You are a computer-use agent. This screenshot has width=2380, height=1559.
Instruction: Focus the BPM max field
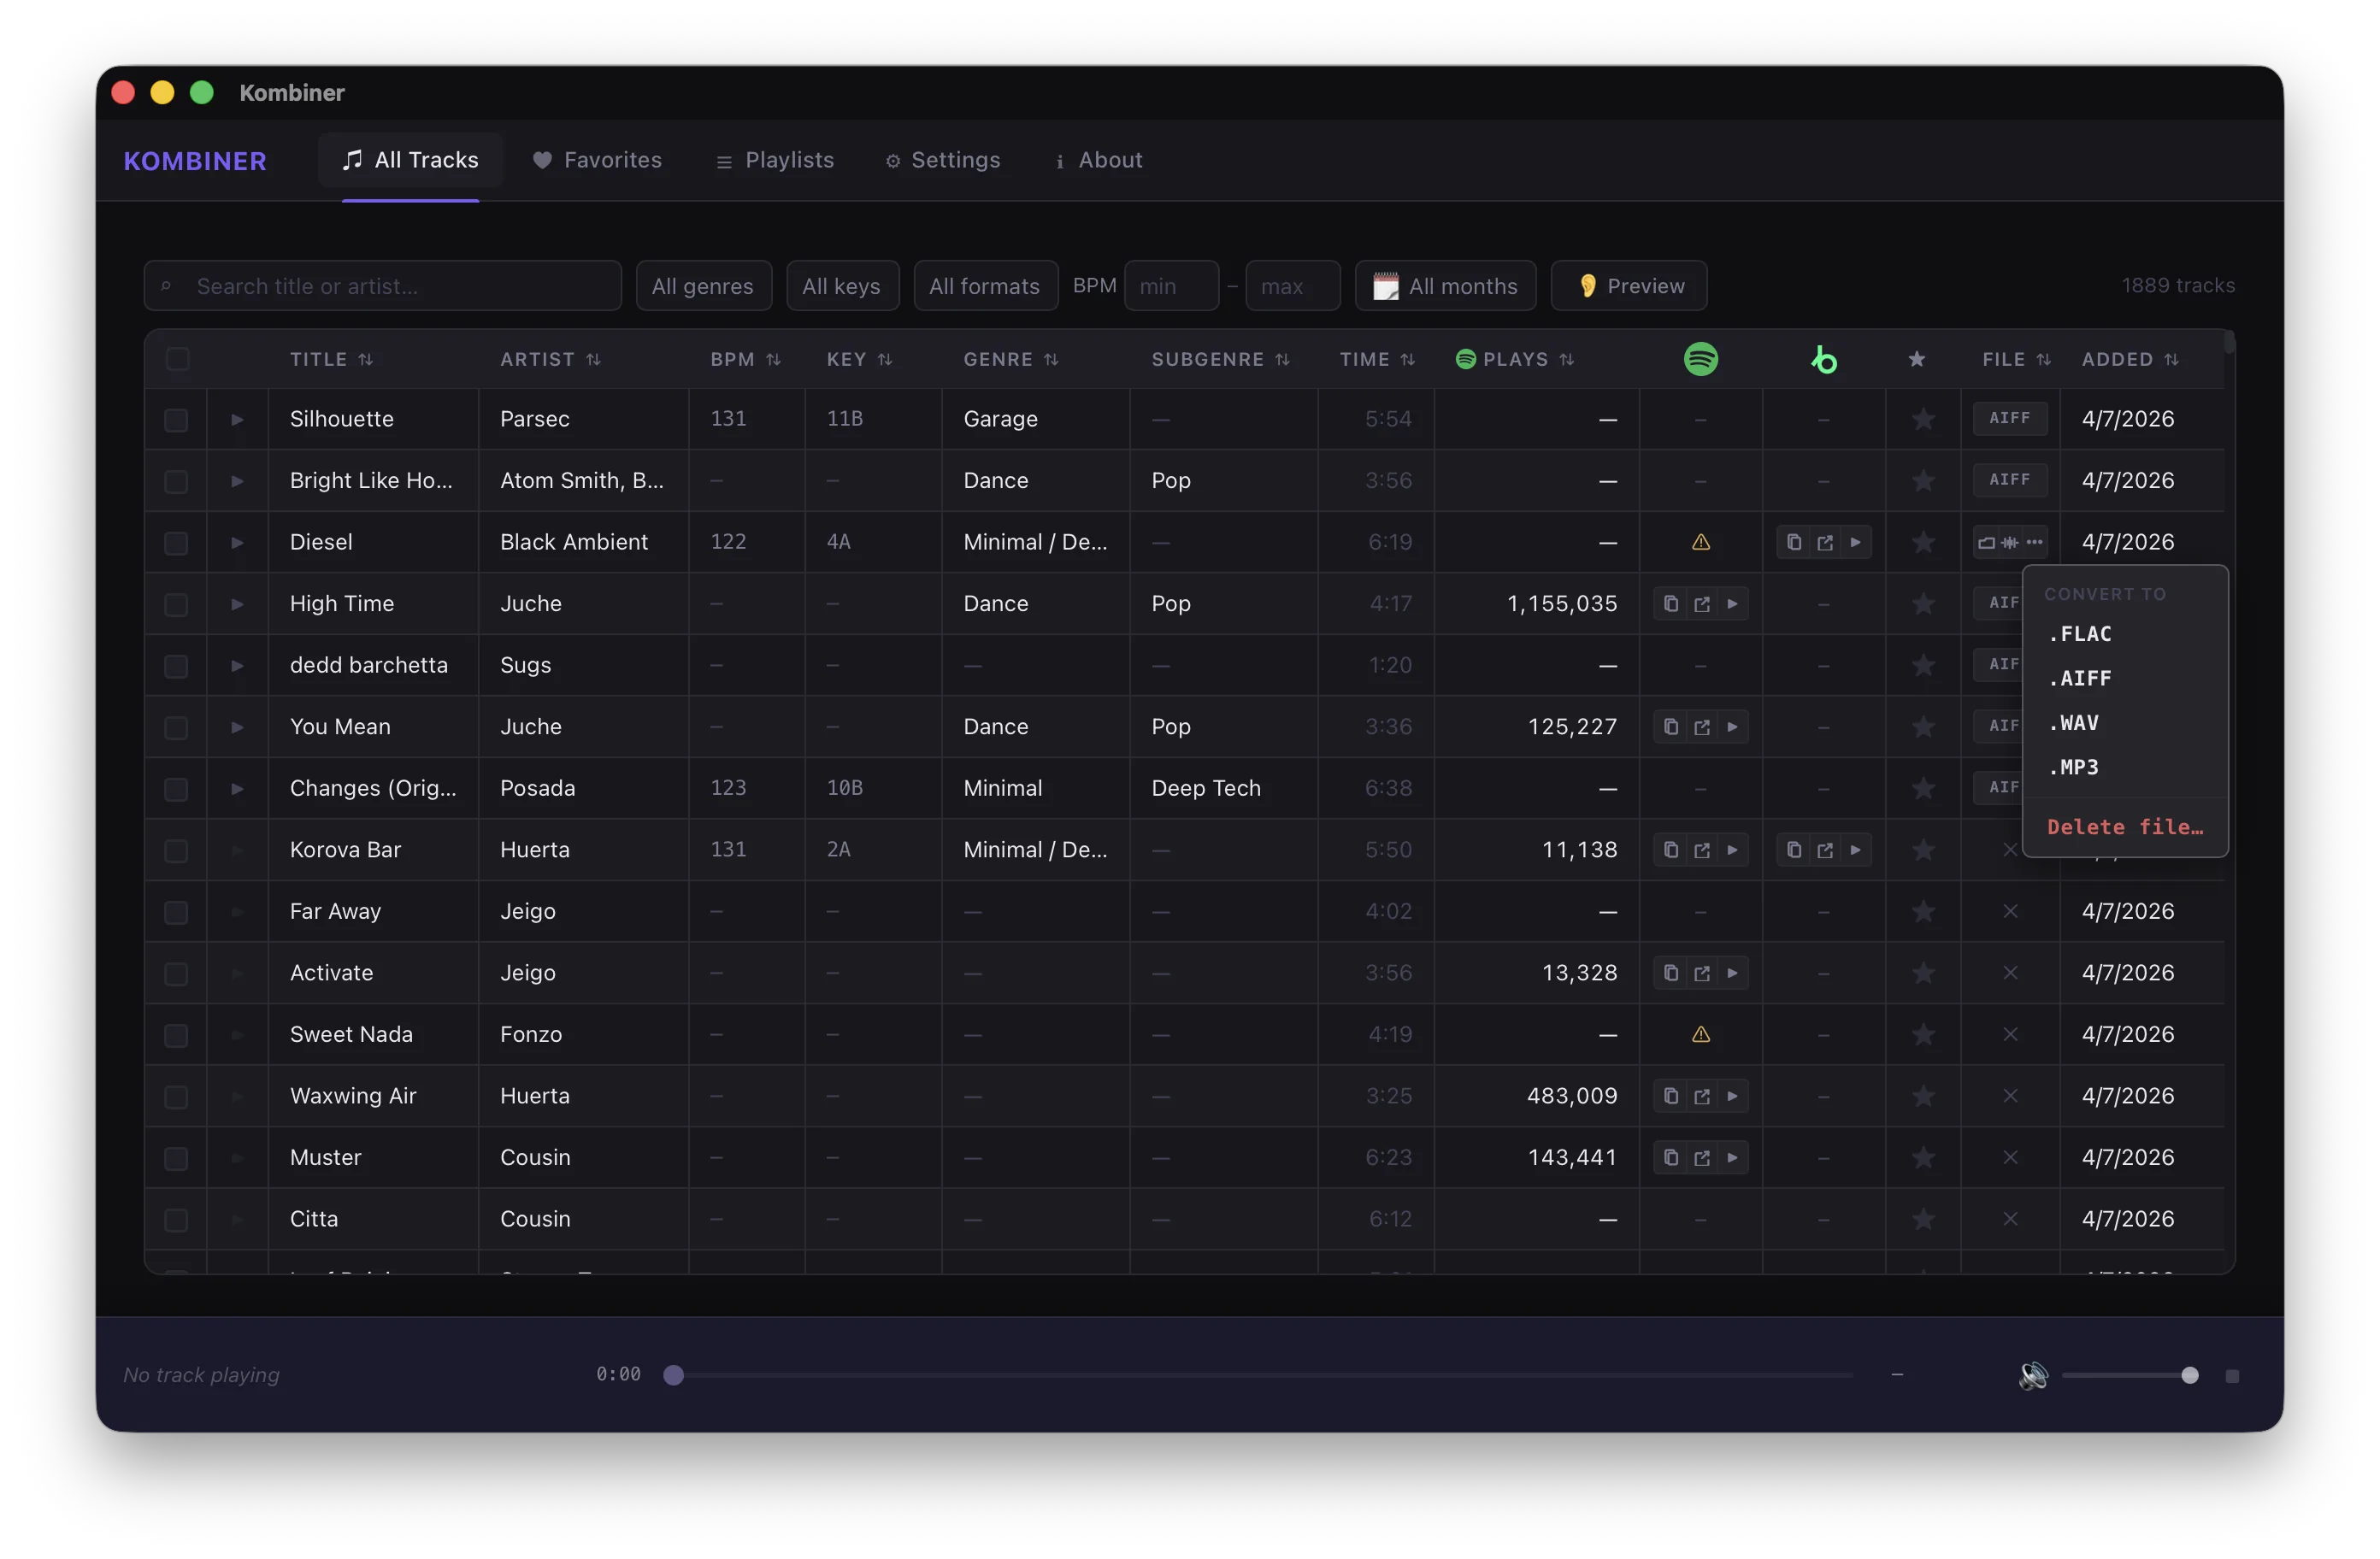click(1292, 286)
